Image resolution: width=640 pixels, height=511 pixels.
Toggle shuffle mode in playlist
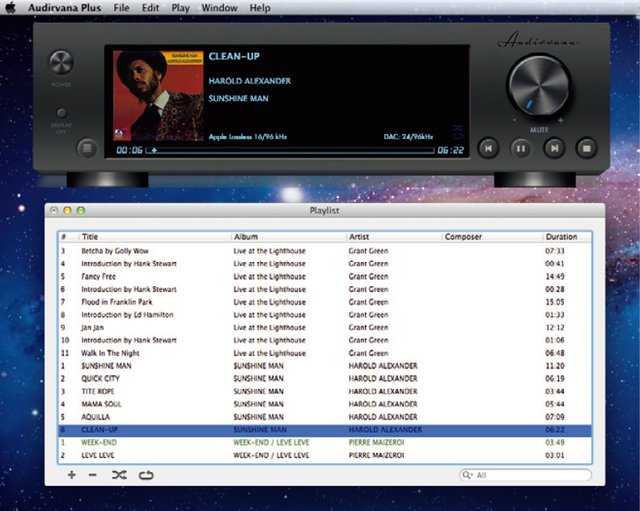tap(119, 475)
